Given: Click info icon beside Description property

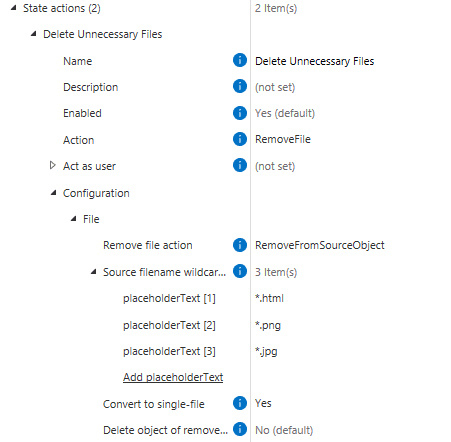Looking at the screenshot, I should [x=240, y=86].
